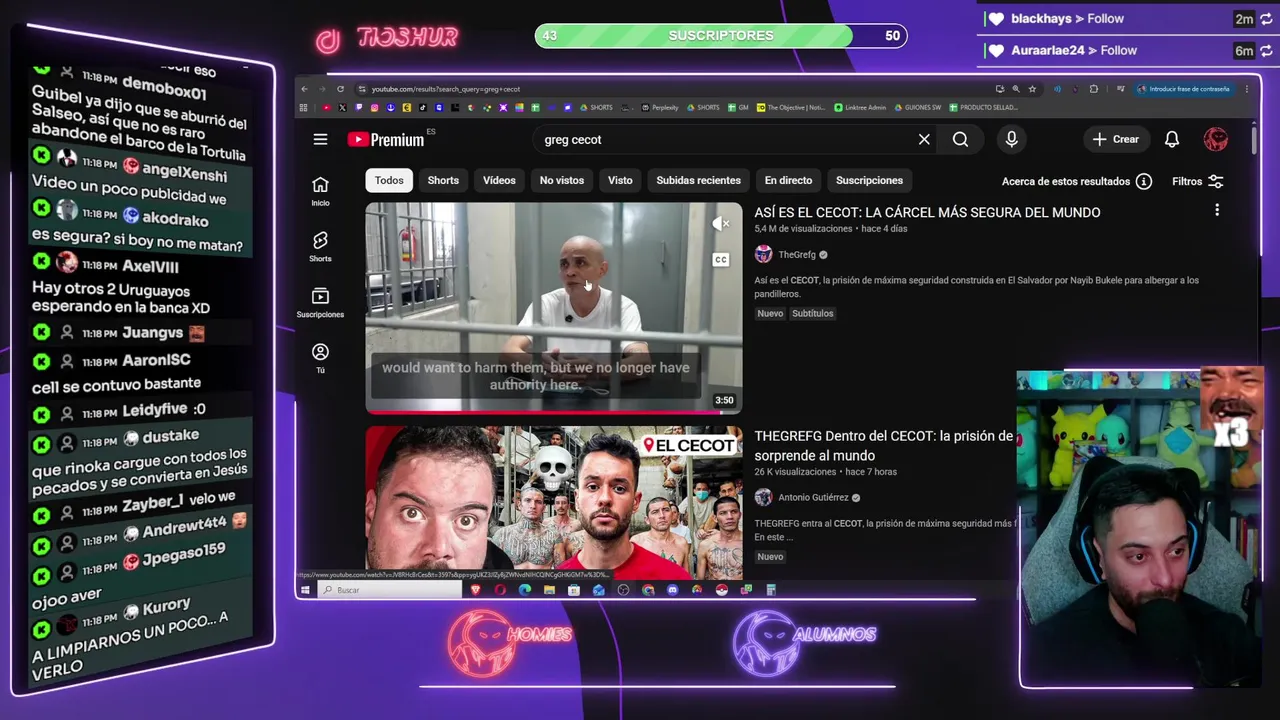Open Brave browser from taskbar
The width and height of the screenshot is (1280, 720).
pyautogui.click(x=476, y=590)
